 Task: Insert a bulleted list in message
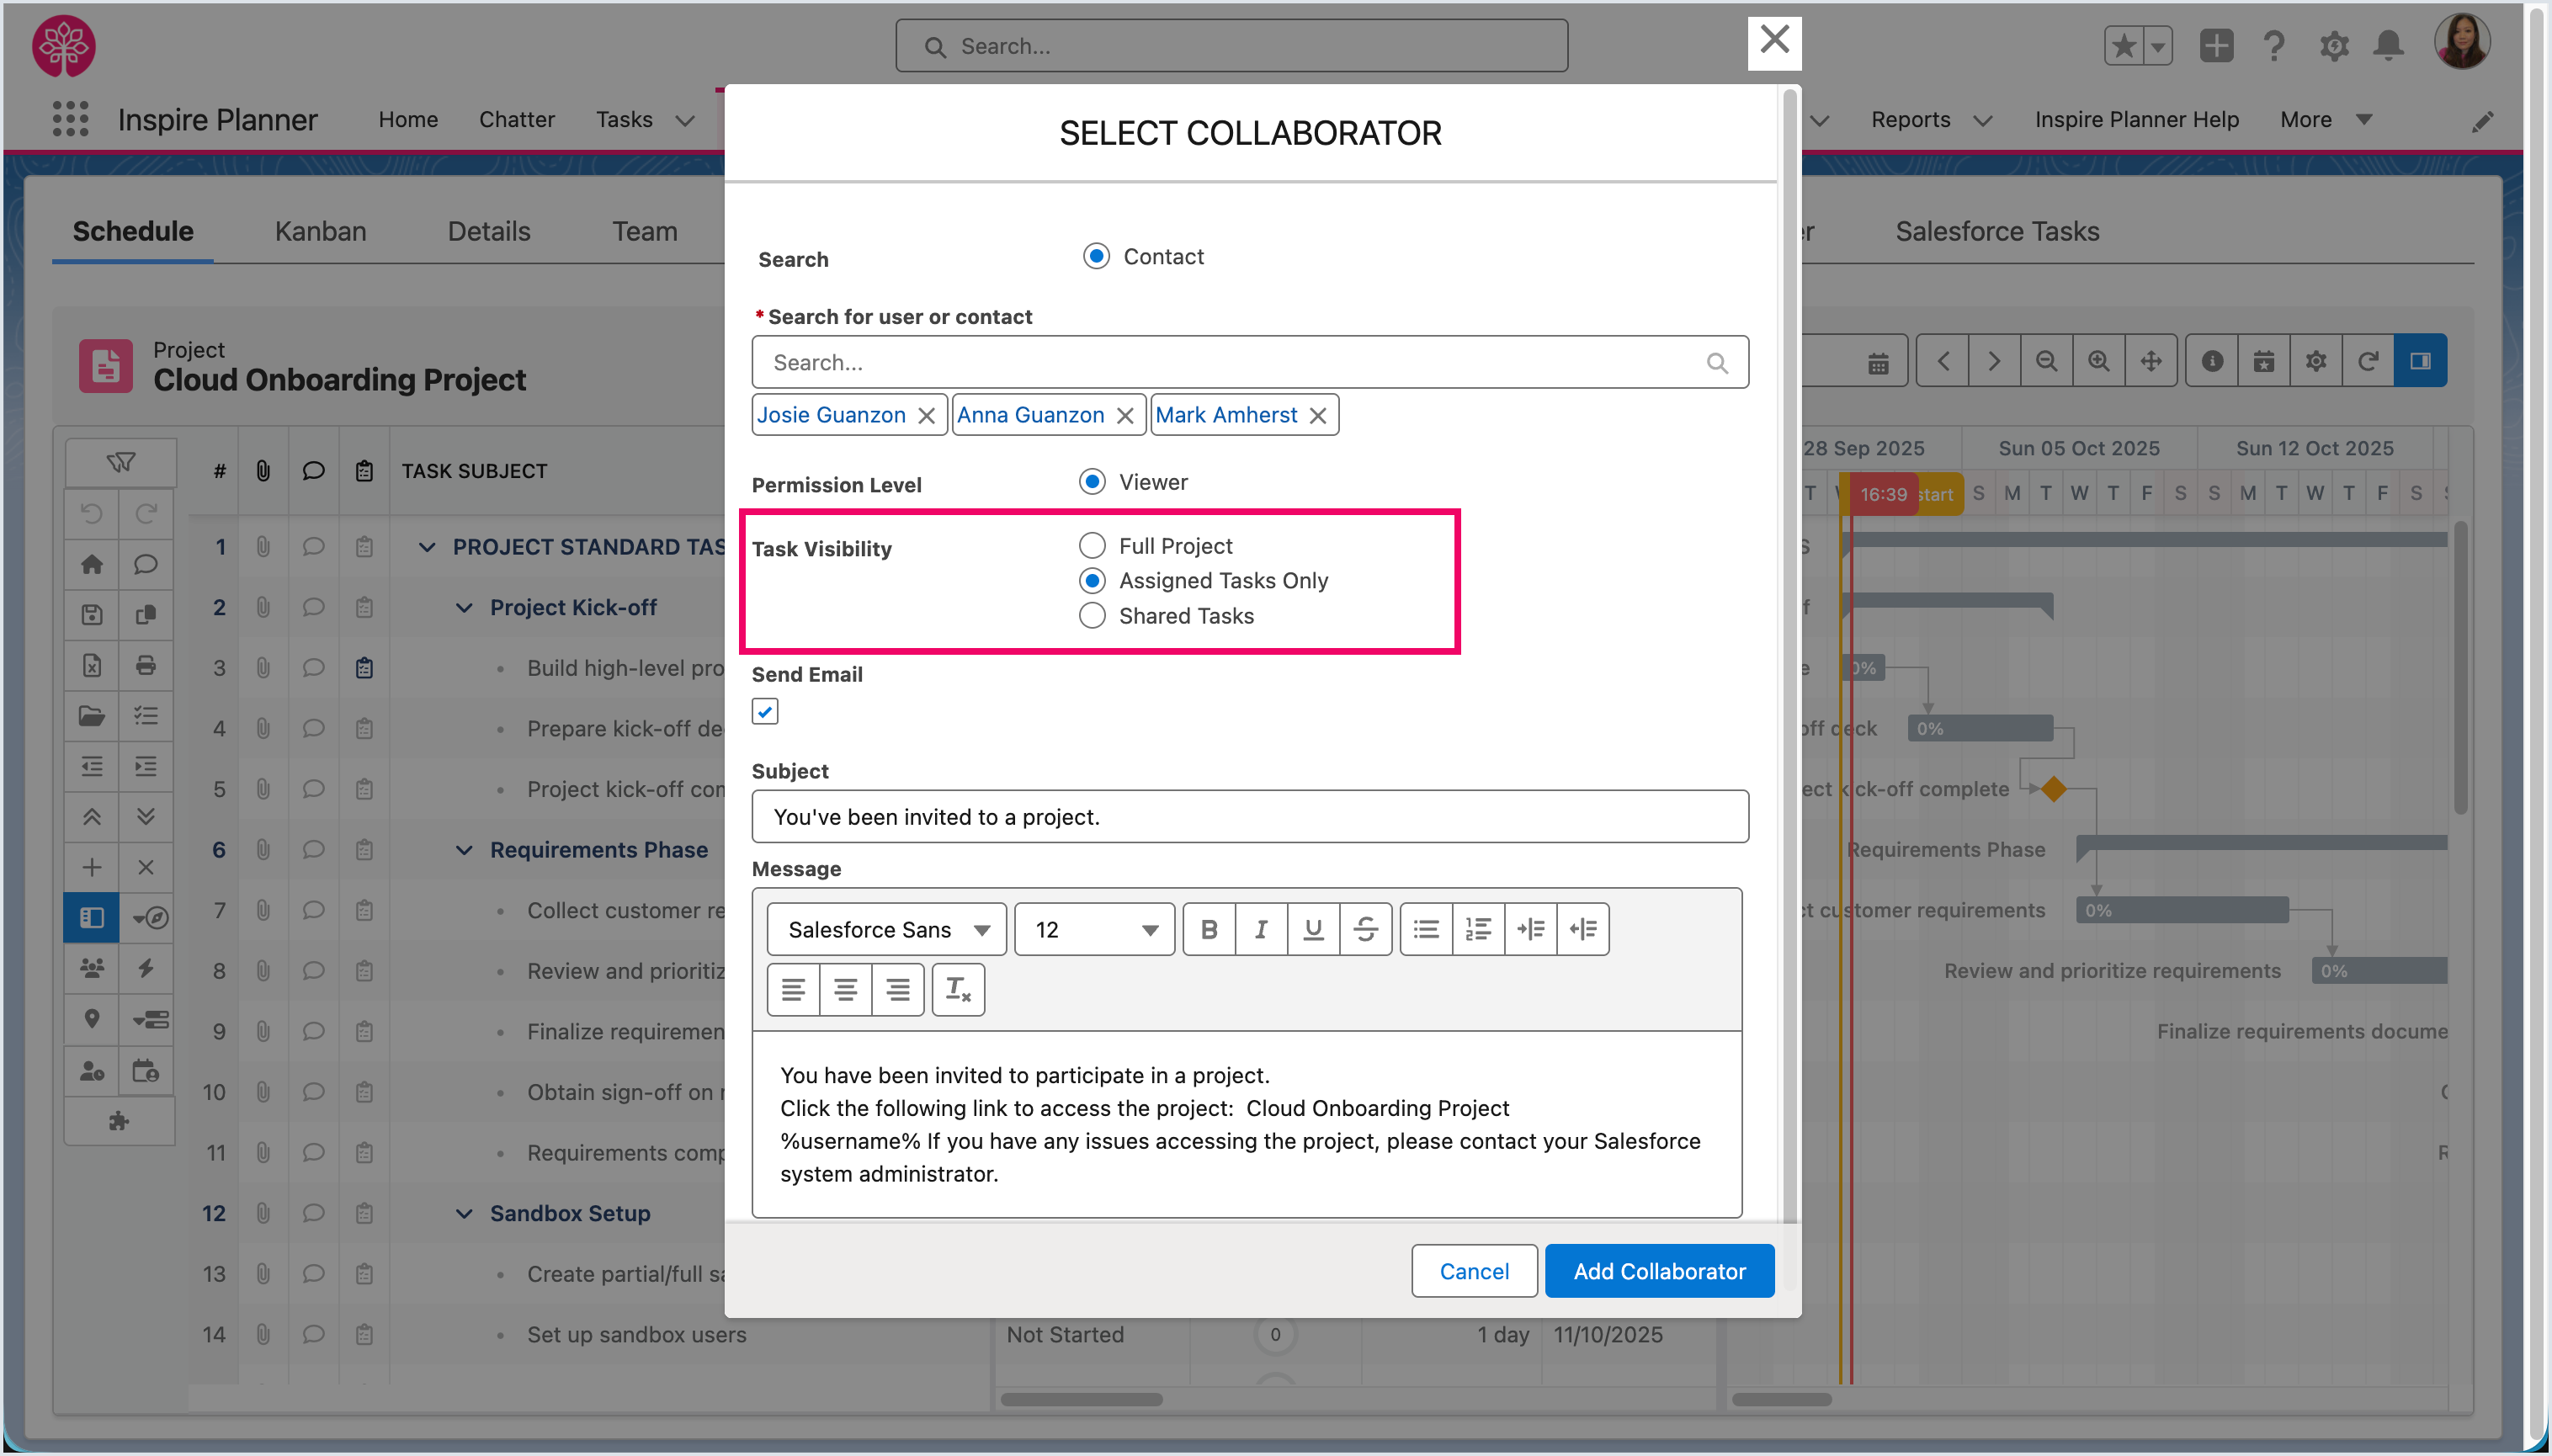point(1426,929)
